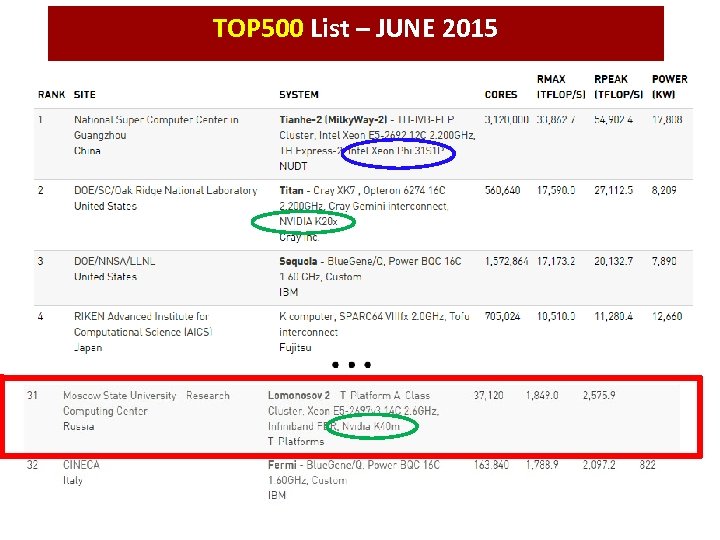
Task: Open the Fermi system name
Action: (282, 465)
